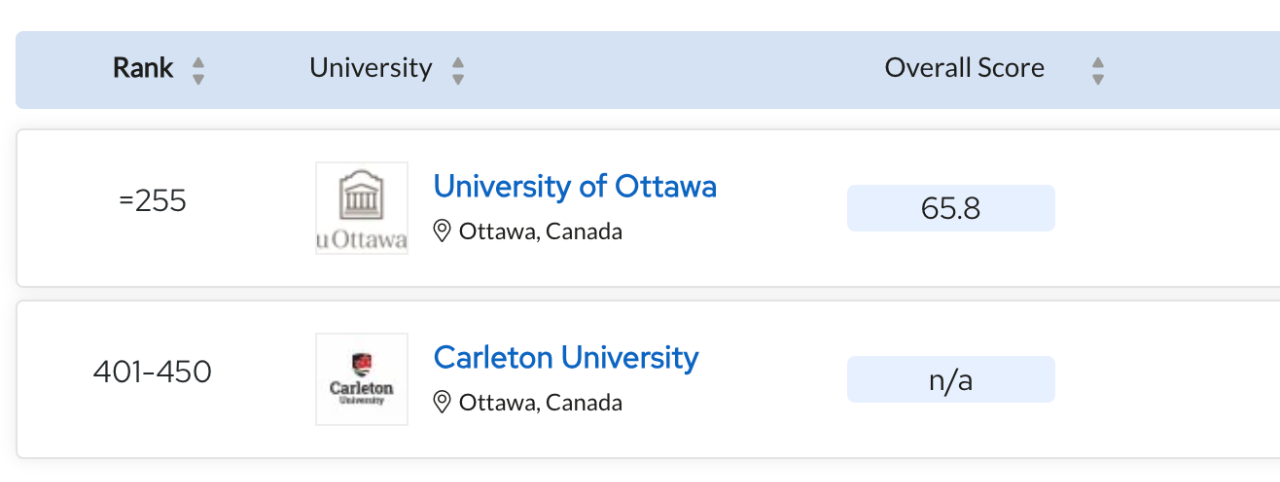
Task: Open the Carleton University link
Action: point(566,357)
